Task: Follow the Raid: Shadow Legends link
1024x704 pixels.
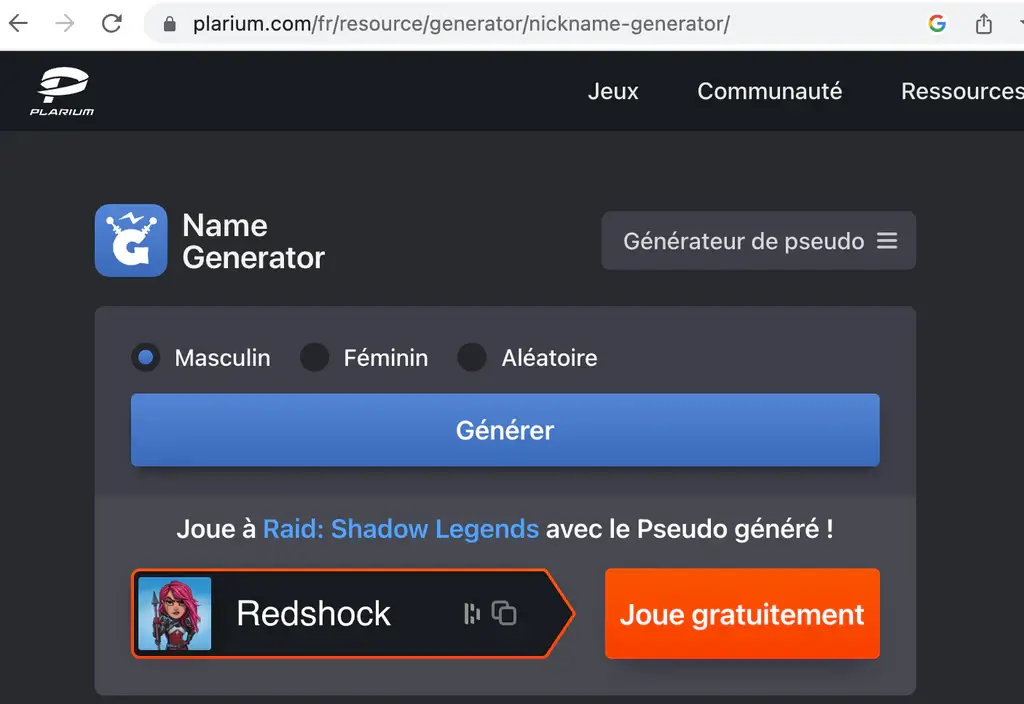Action: [400, 528]
